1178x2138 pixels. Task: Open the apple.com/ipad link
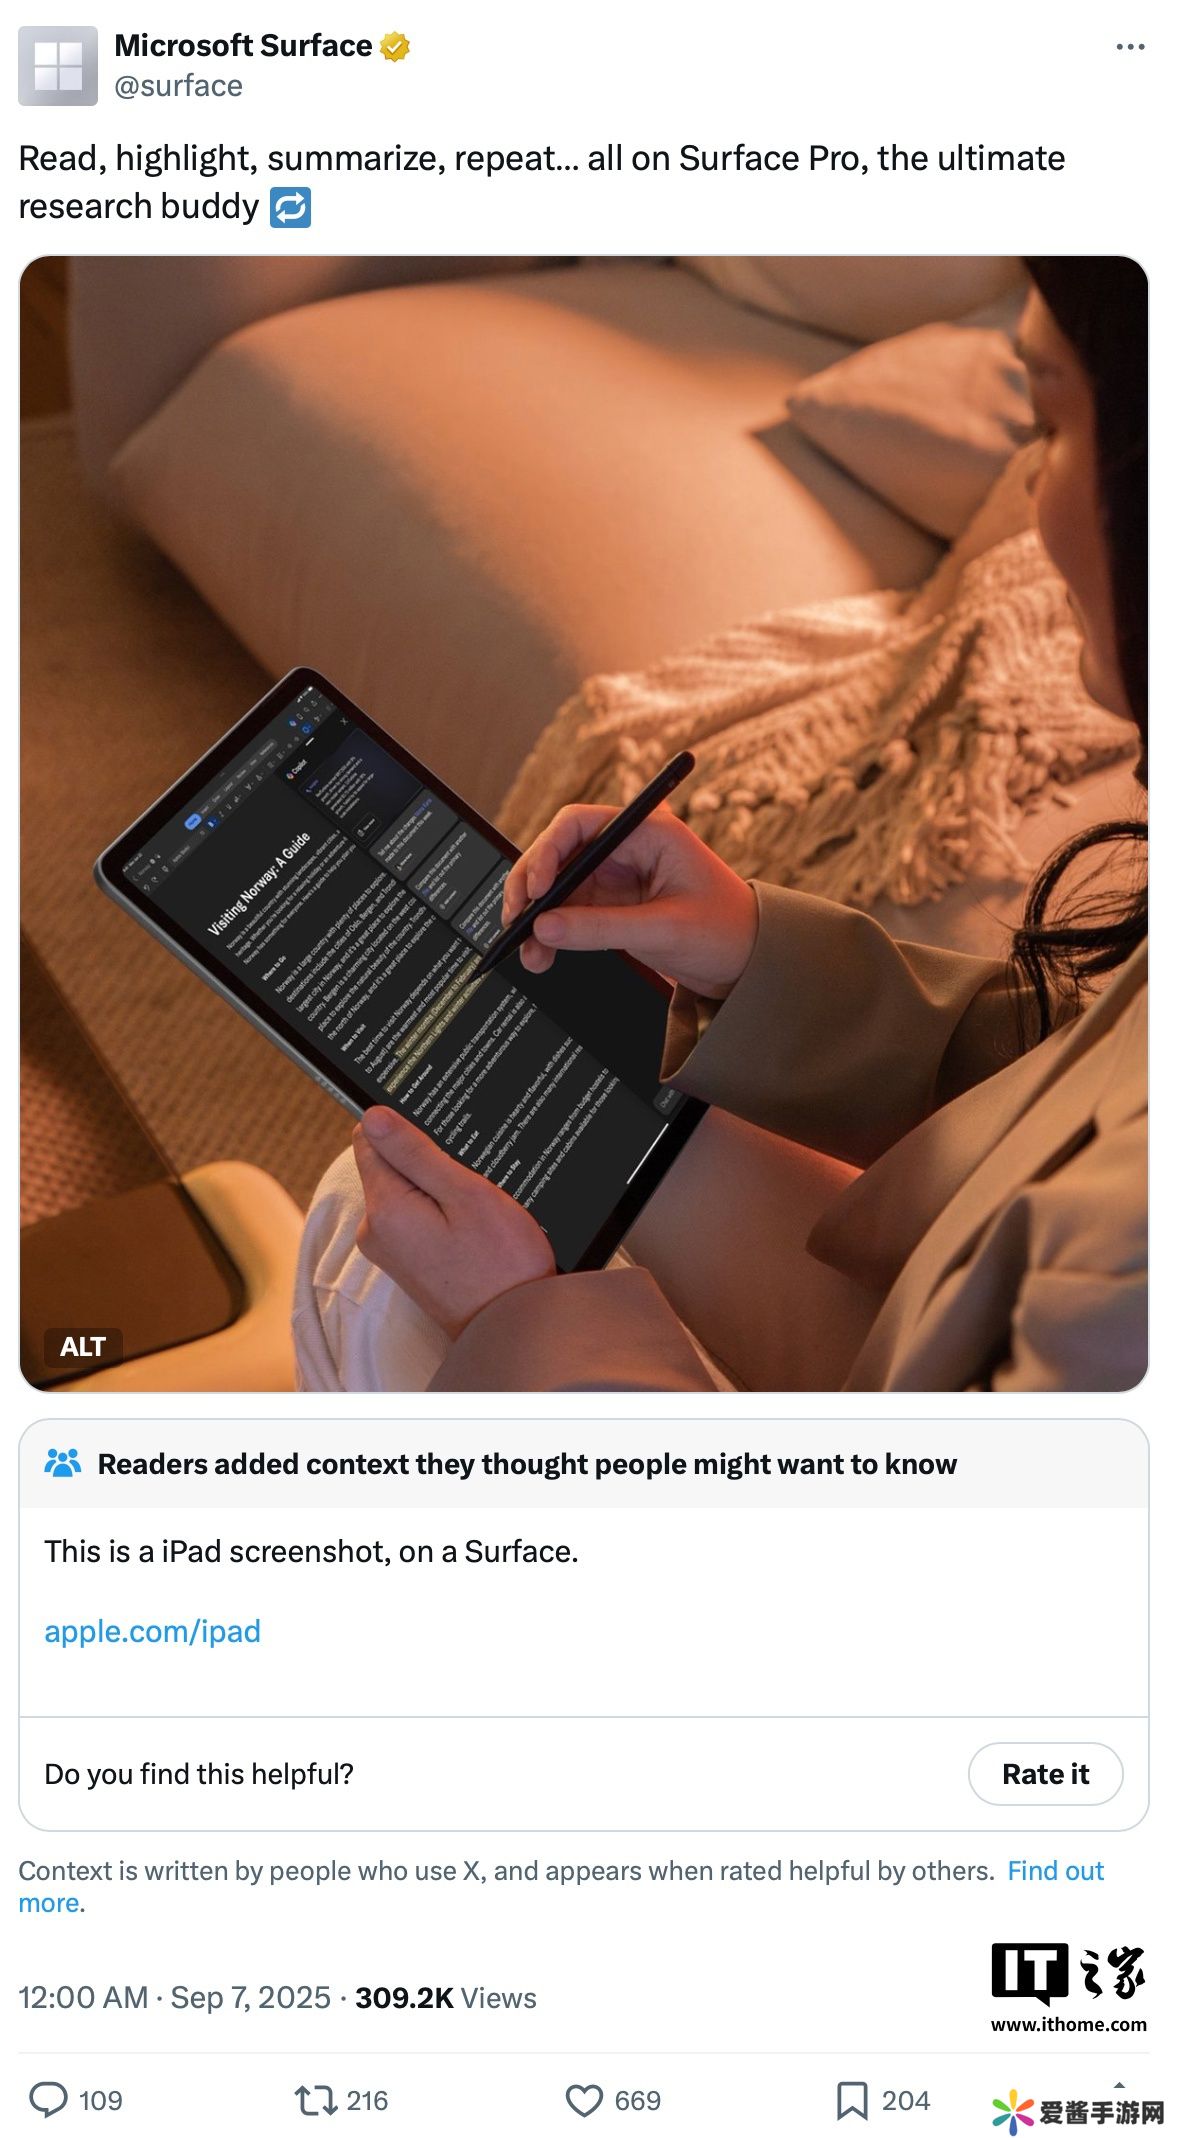(152, 1631)
